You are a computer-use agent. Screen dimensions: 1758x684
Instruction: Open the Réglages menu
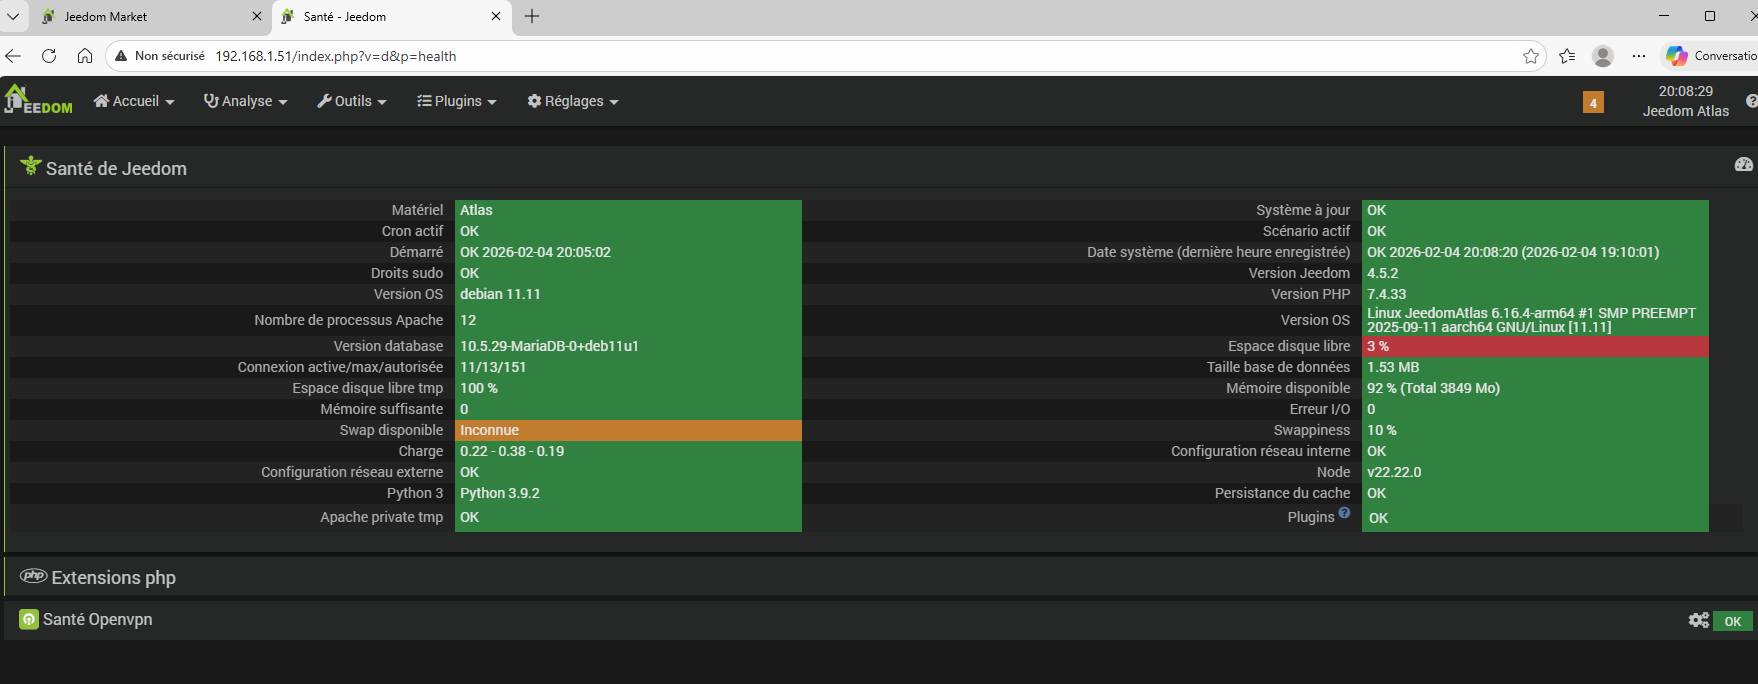(573, 101)
